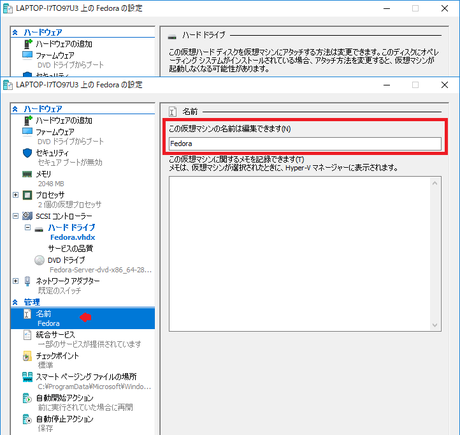Collapse the ハード ドライブ node
460x435 pixels.
point(28,227)
